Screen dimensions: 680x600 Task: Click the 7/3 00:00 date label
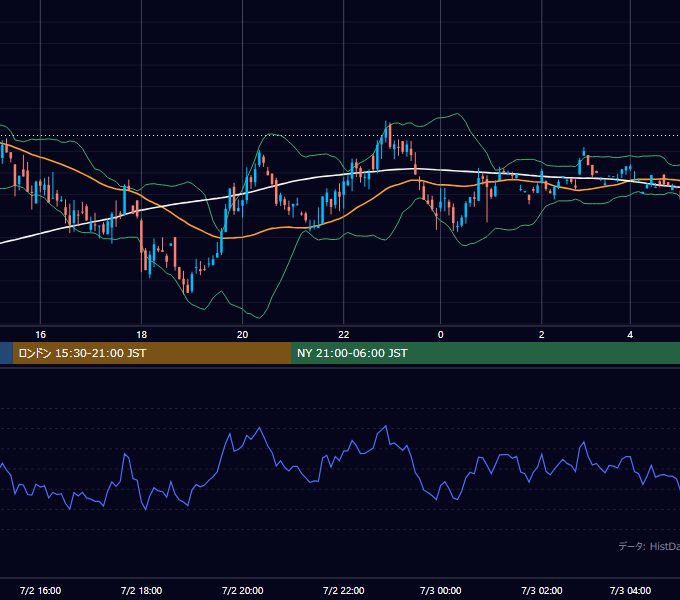click(441, 590)
